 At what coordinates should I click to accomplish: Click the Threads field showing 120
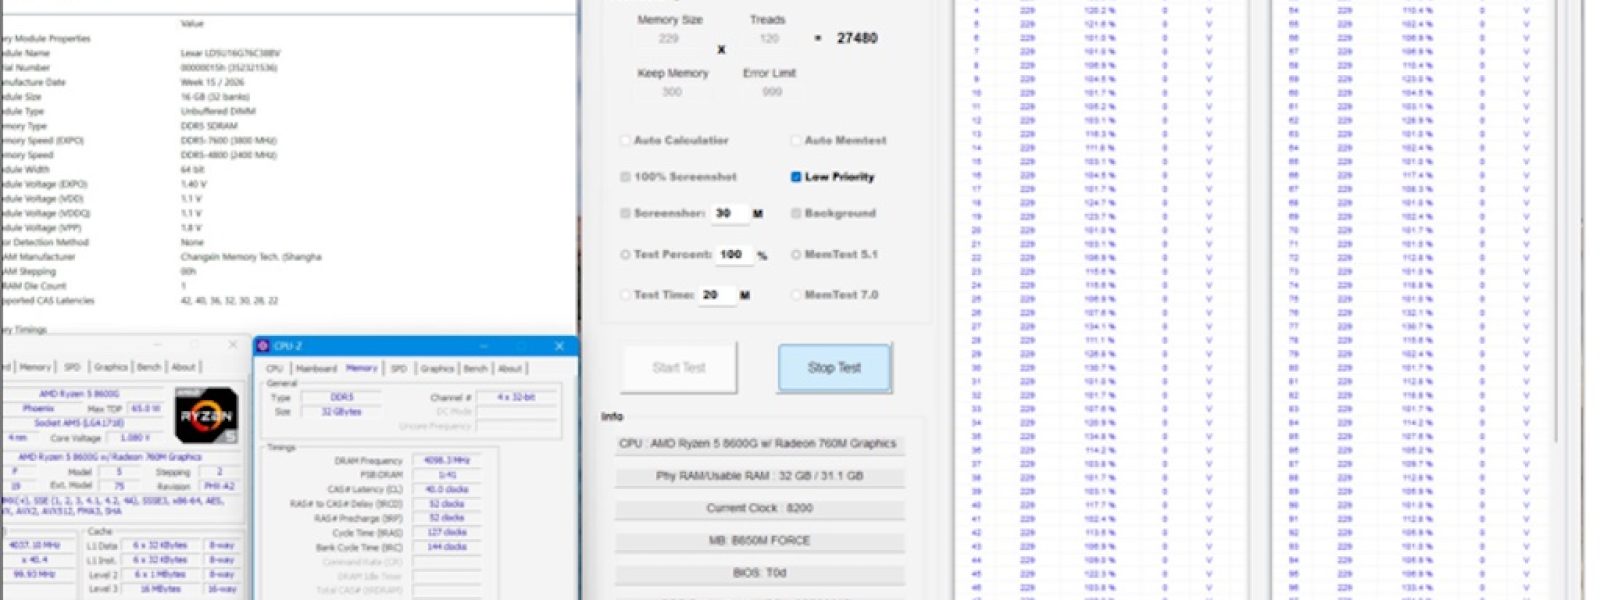(768, 39)
